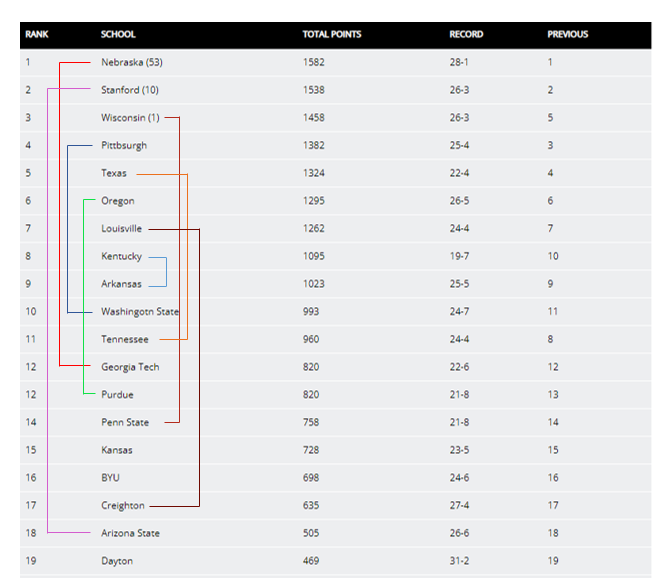Click Tennessee's previous rank 8
Screen dimensions: 669x578
click(550, 340)
